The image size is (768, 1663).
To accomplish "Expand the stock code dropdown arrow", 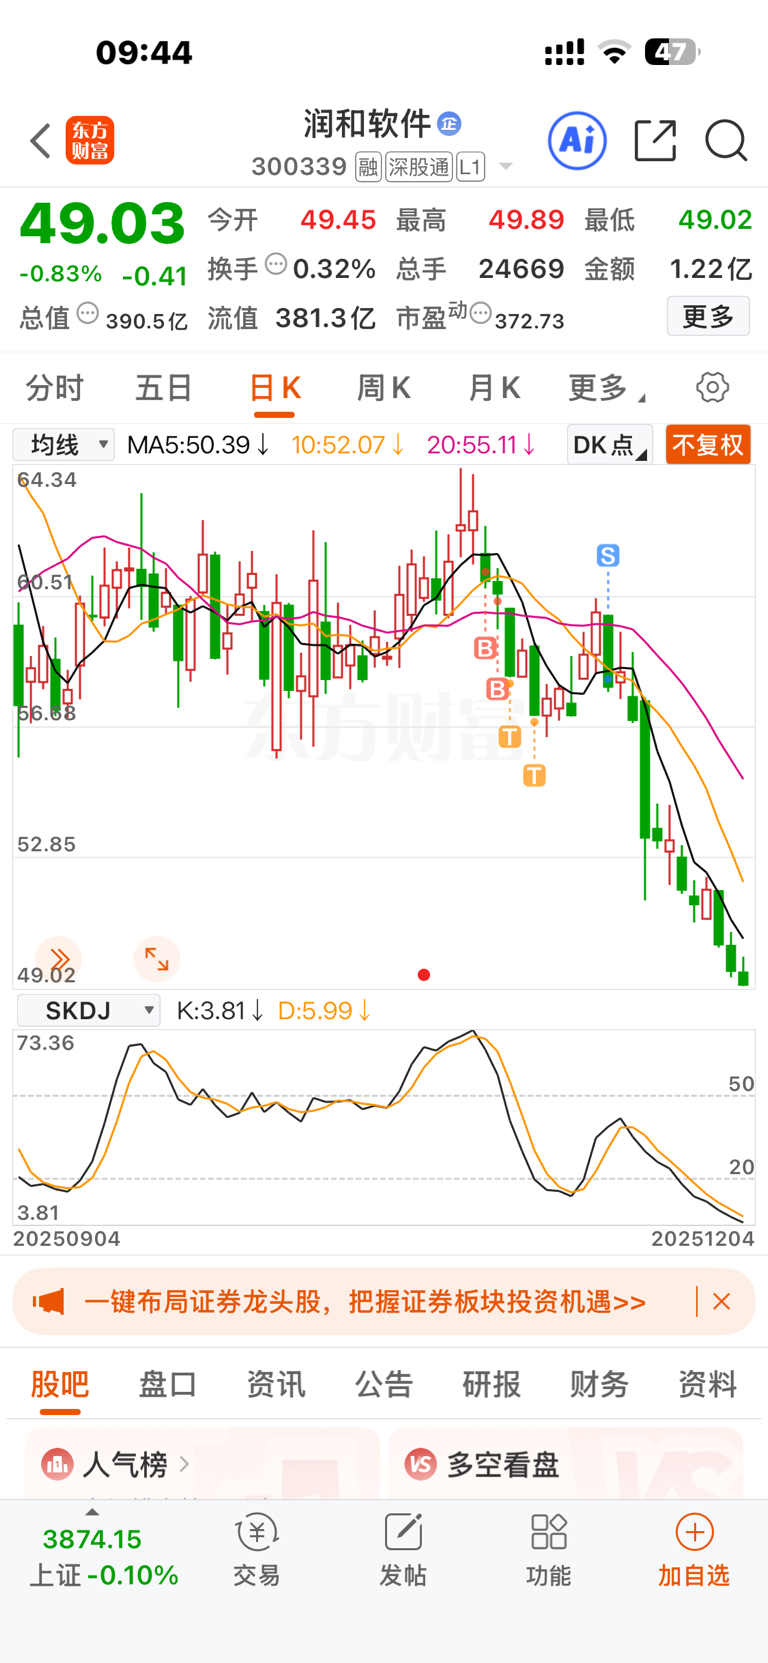I will (506, 167).
